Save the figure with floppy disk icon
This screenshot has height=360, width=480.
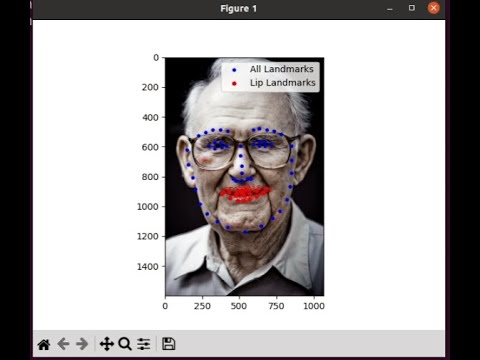(x=168, y=344)
